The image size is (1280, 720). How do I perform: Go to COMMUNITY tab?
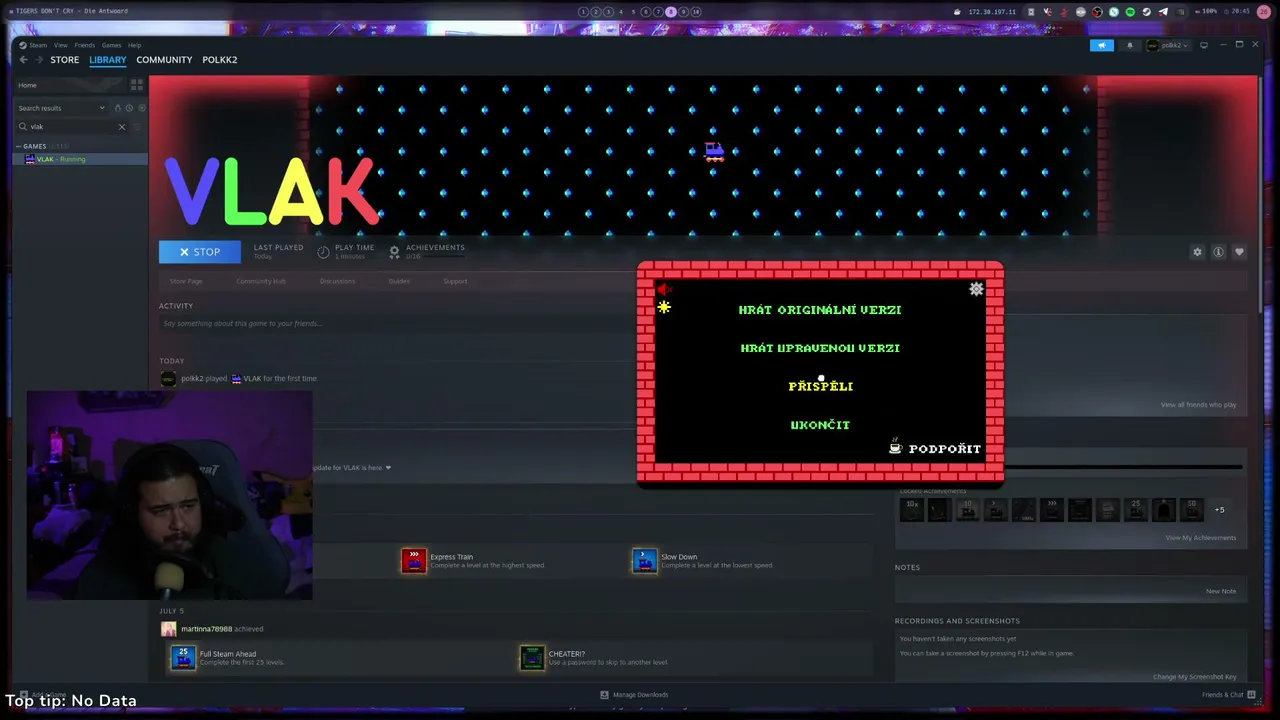[164, 60]
